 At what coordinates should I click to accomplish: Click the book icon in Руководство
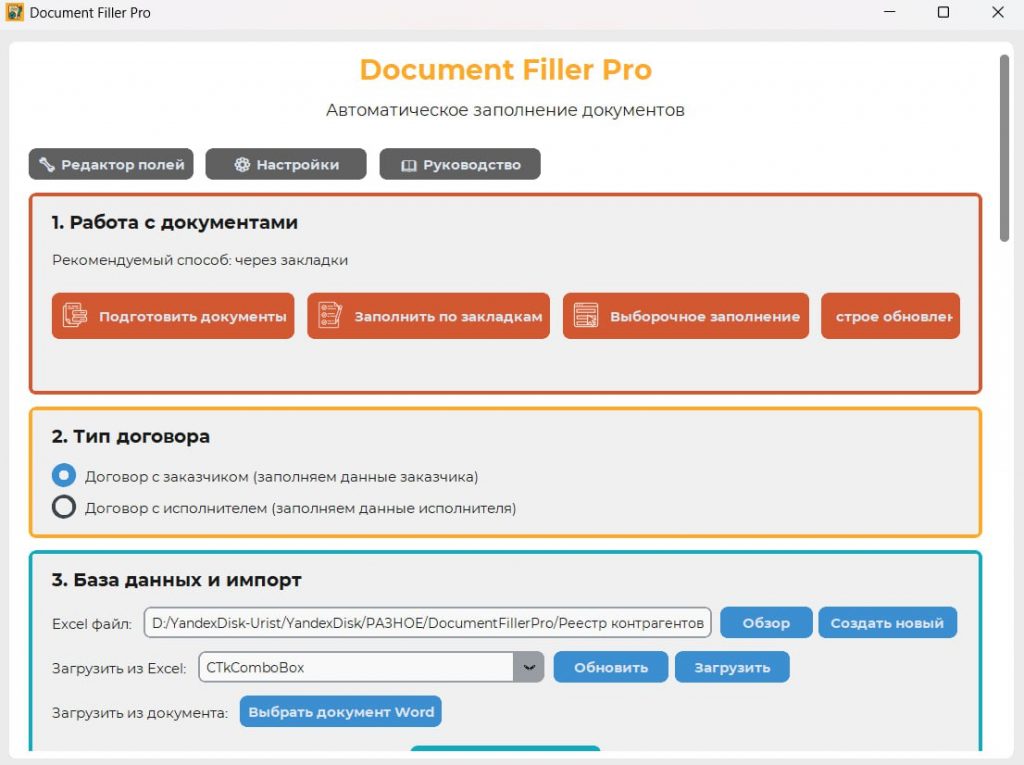[408, 165]
